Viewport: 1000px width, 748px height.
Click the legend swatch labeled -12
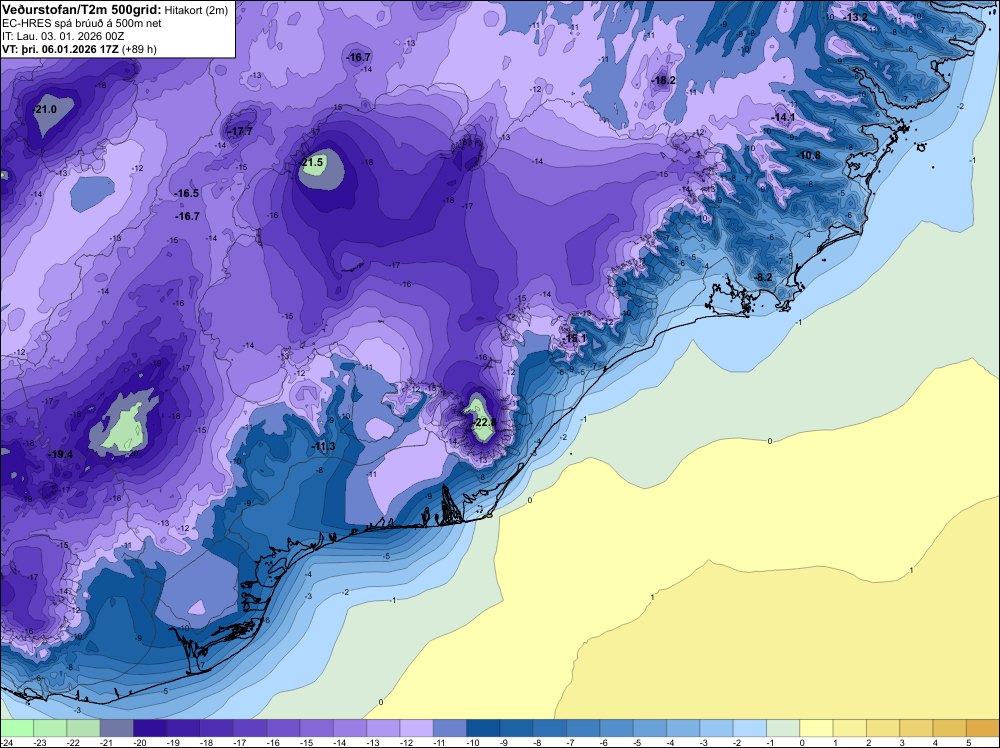tap(416, 728)
